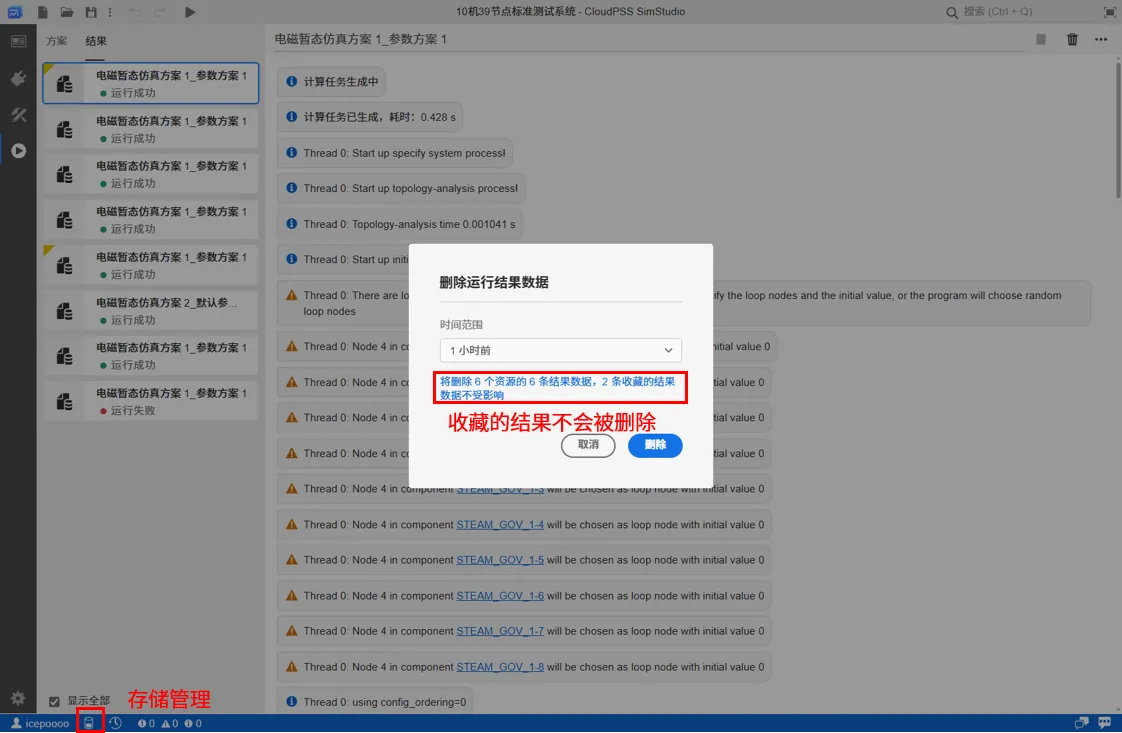1122x733 pixels.
Task: Open the history clock icon in status bar
Action: coord(116,723)
